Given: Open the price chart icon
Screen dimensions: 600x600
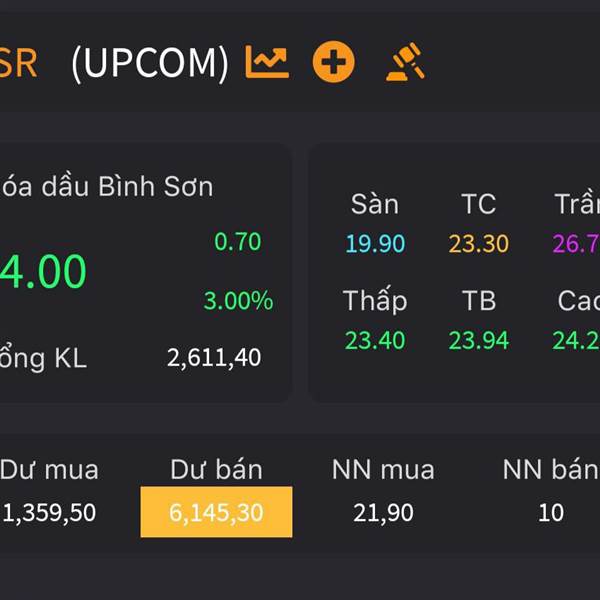Looking at the screenshot, I should 267,62.
